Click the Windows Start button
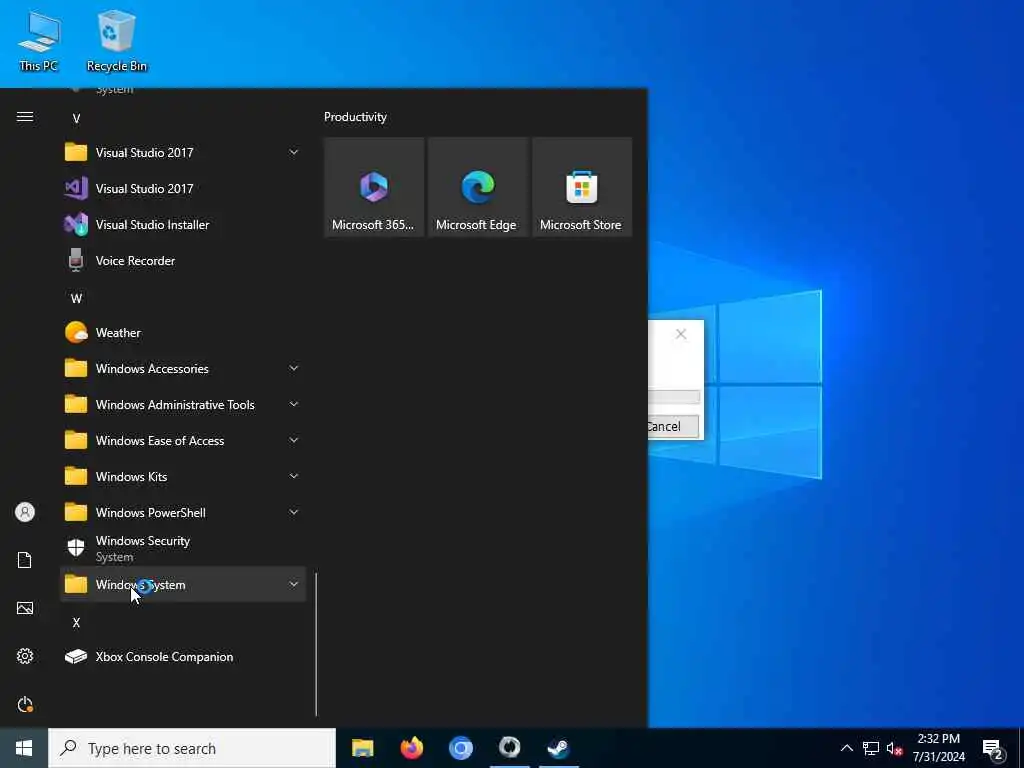 pyautogui.click(x=24, y=748)
